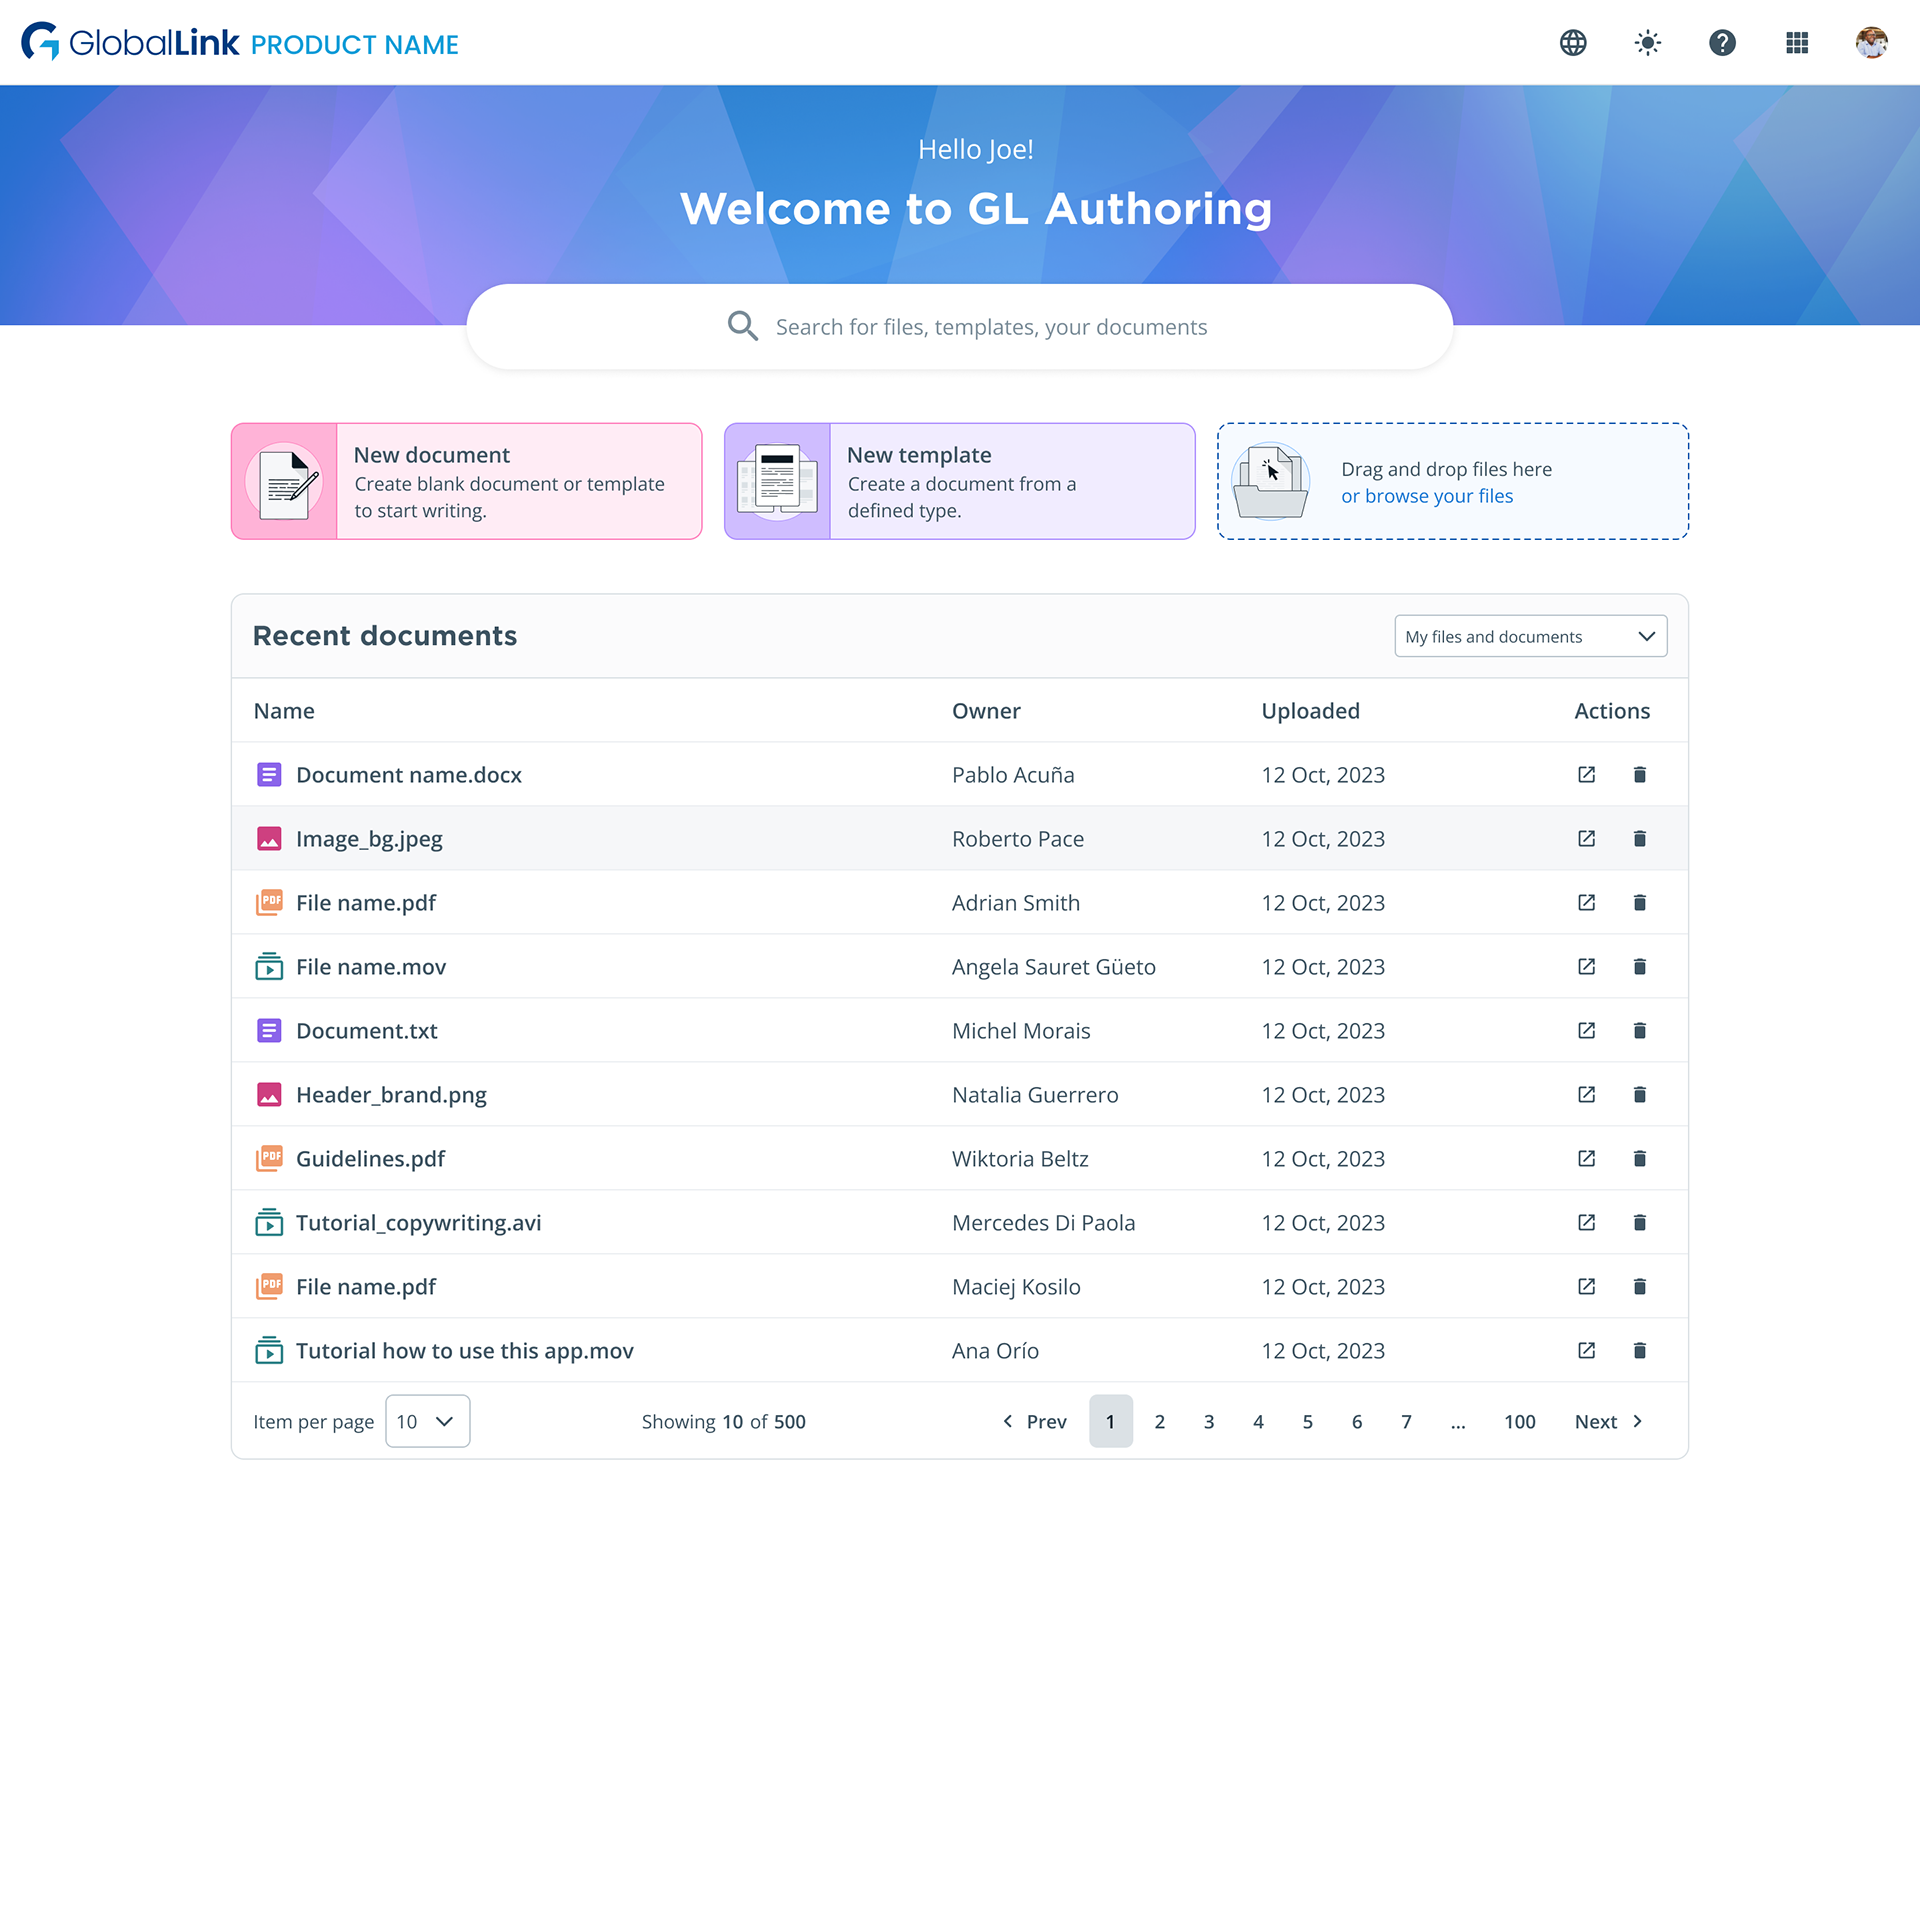Select Guidelines.pdf file name
The image size is (1920, 1925).
(370, 1158)
